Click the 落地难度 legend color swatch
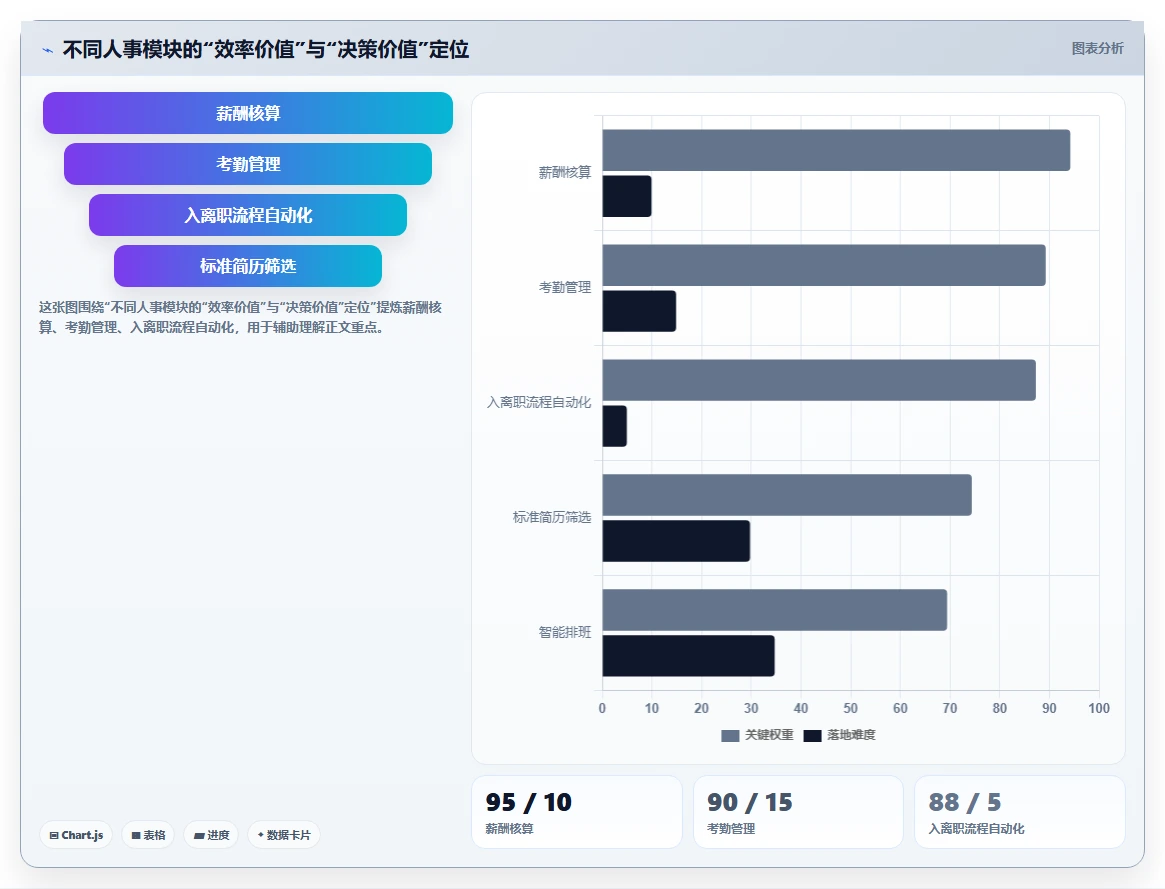Viewport: 1165px width, 889px height. (812, 736)
